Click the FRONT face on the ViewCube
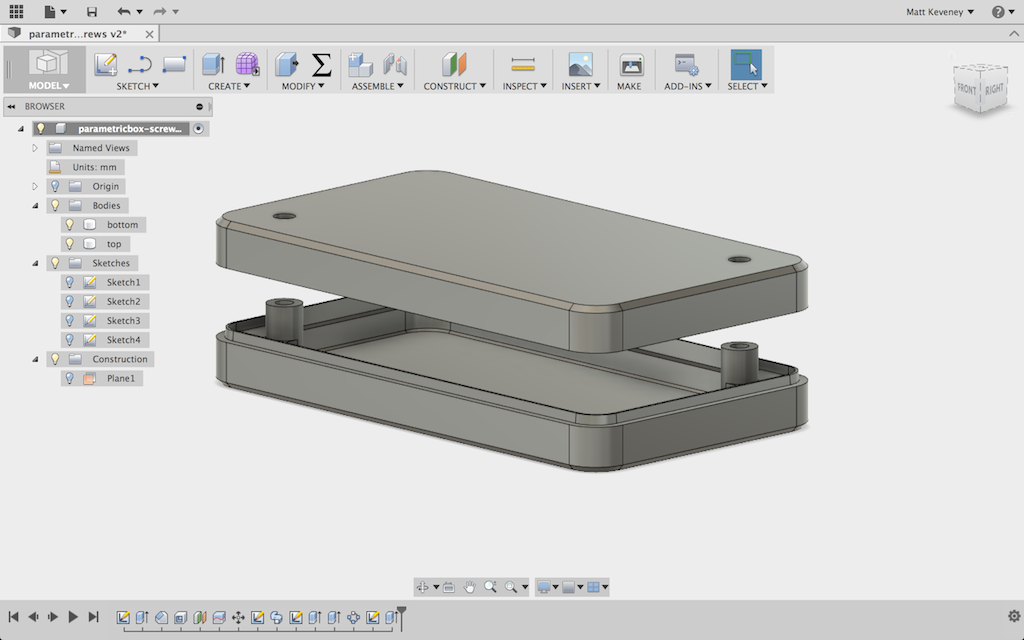Screen dimensions: 1024x640 click(965, 90)
